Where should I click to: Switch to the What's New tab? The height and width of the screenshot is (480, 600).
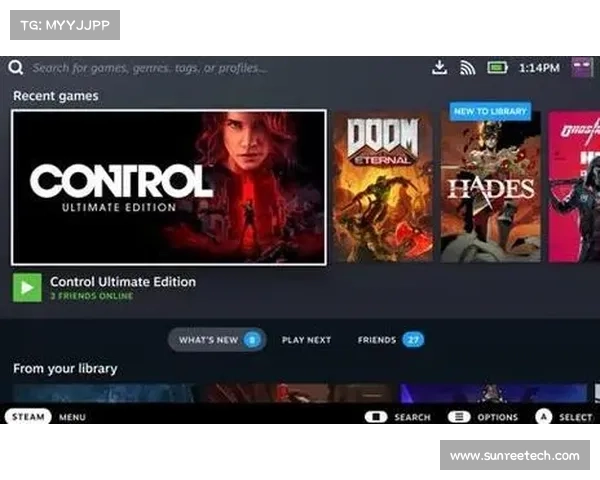click(217, 340)
